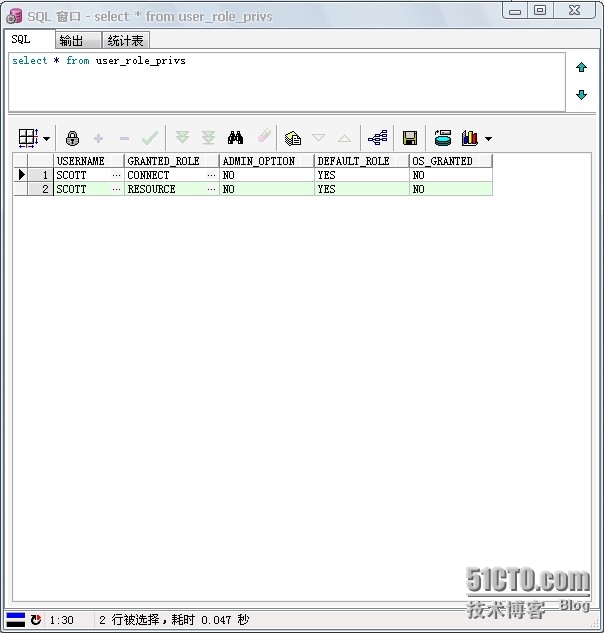Screen dimensions: 604x633
Task: Click the fetch last page icon
Action: pos(208,138)
